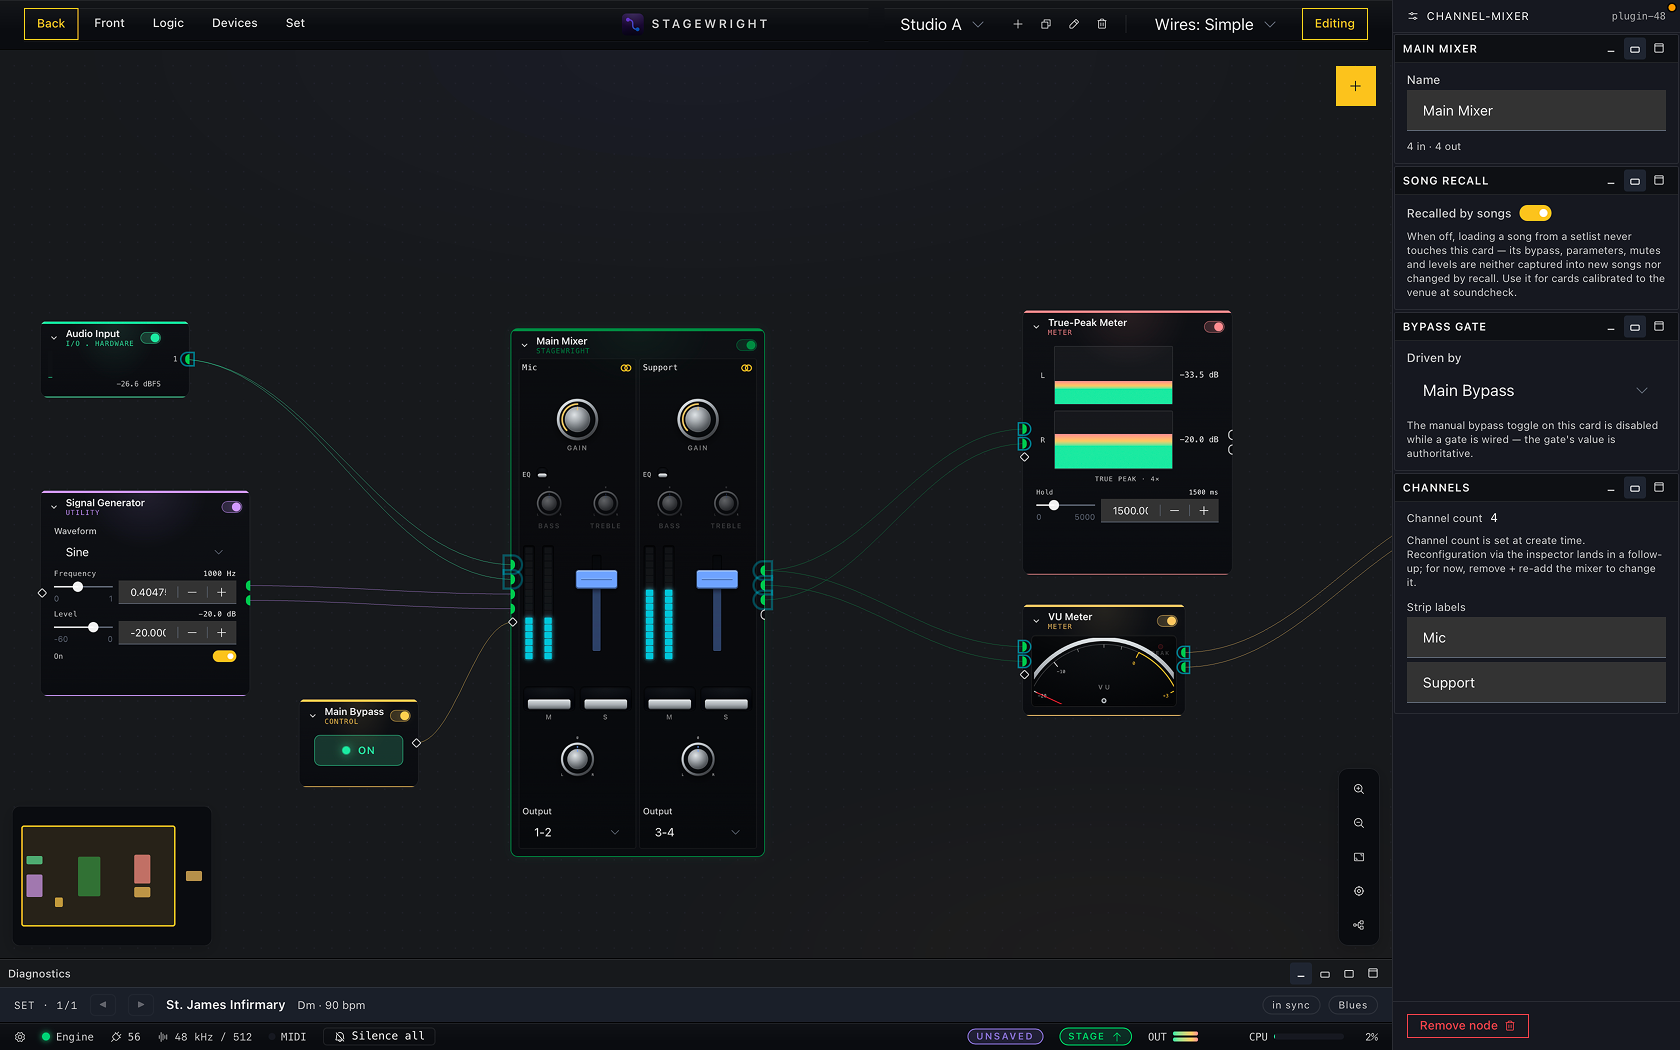Click the Mic strip stereo link icon

(x=626, y=368)
